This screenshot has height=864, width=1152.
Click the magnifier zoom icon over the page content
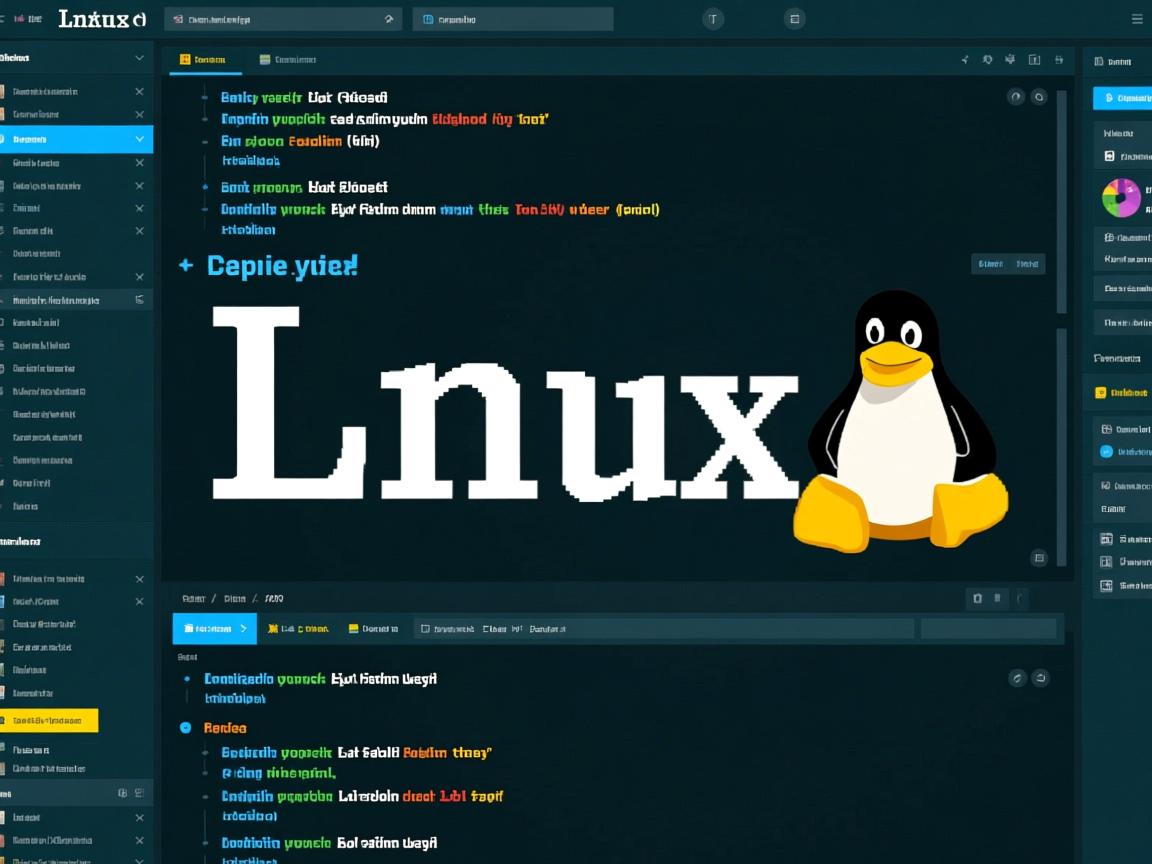[1040, 97]
